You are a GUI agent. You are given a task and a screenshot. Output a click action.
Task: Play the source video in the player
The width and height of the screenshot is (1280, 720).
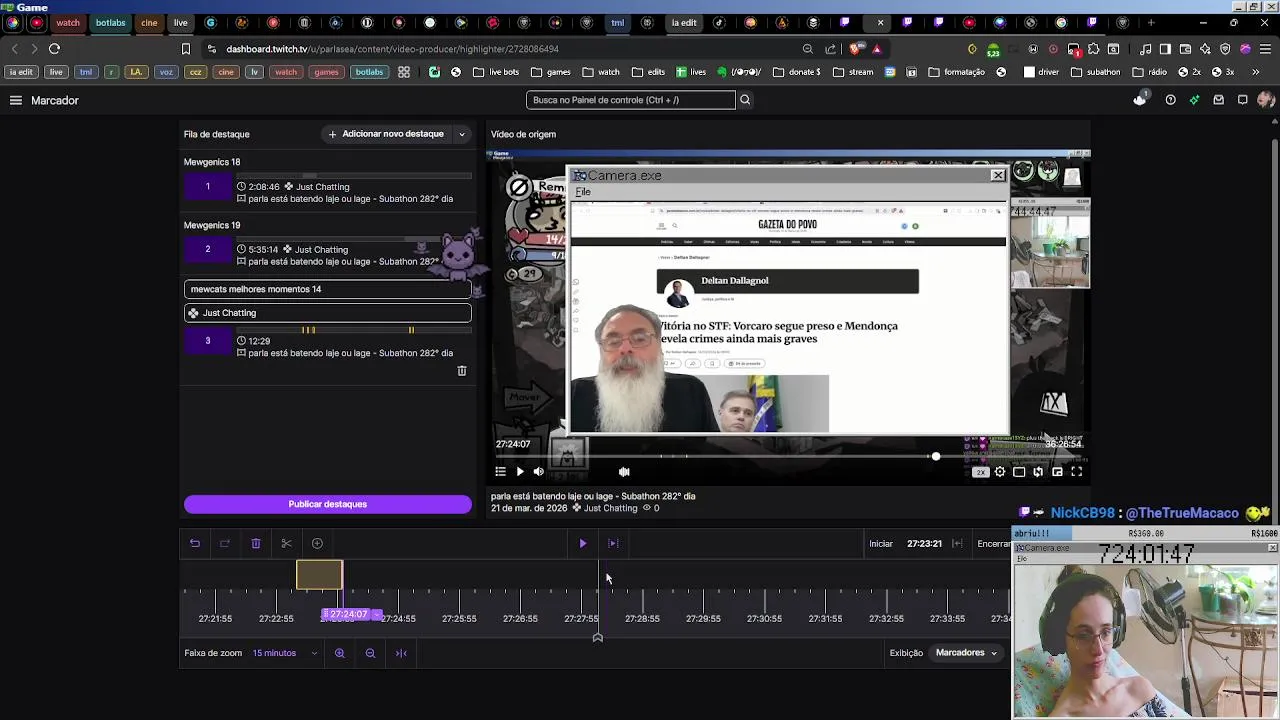[519, 472]
